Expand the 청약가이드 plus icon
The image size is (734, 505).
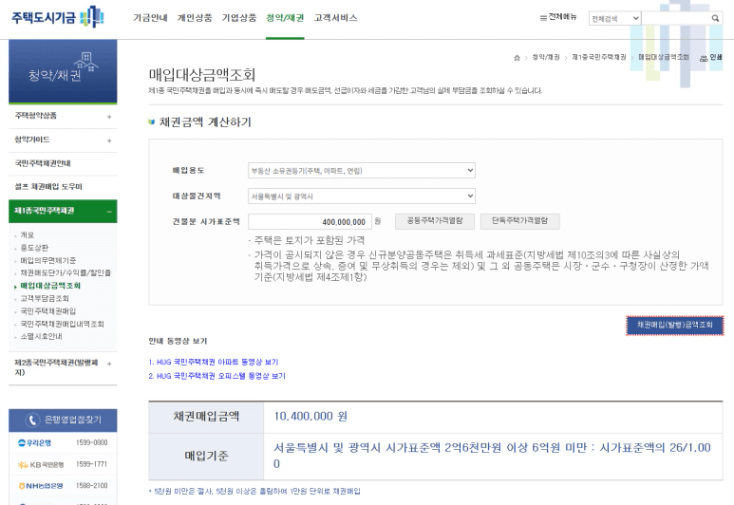point(109,140)
